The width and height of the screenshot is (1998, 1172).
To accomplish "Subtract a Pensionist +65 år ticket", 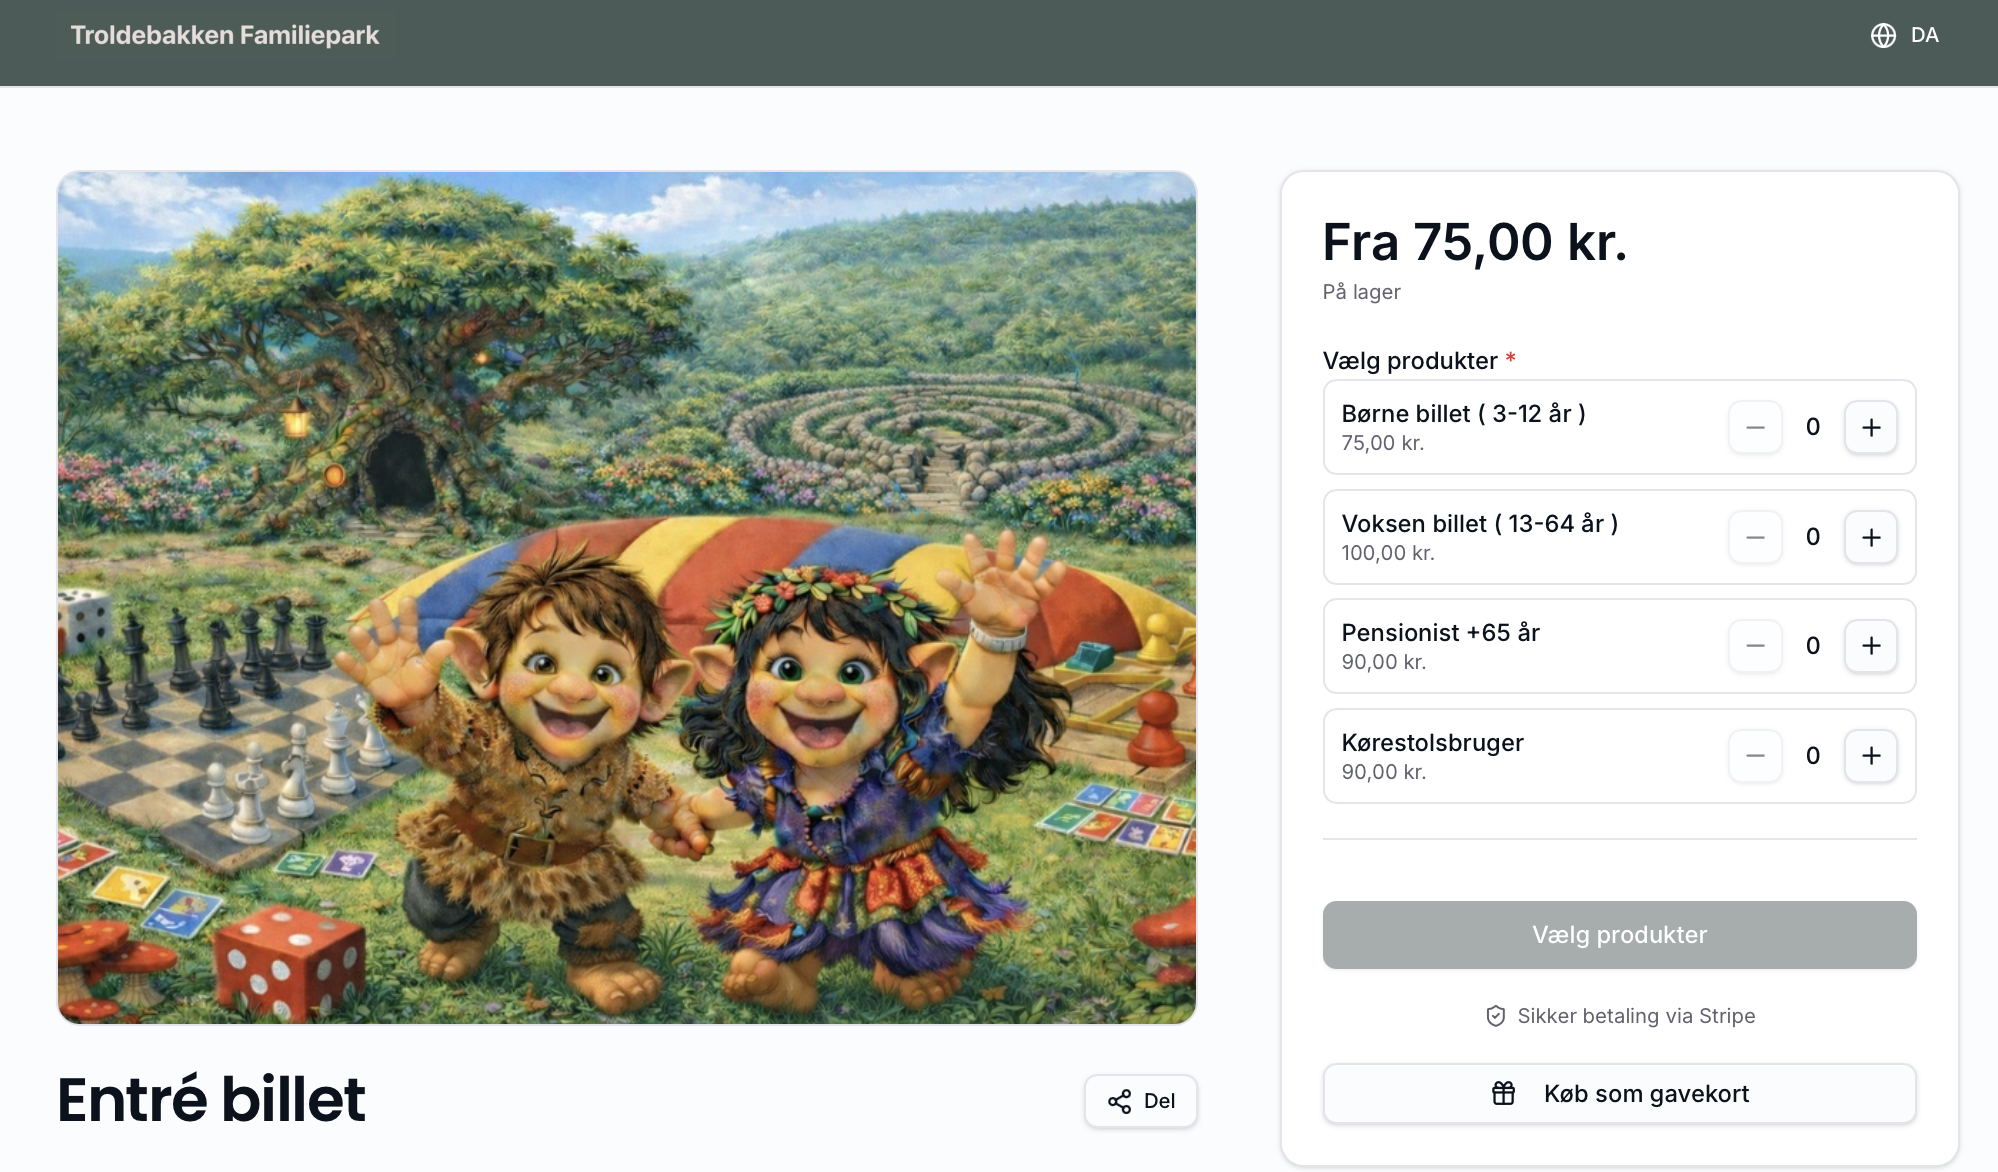I will tap(1755, 646).
